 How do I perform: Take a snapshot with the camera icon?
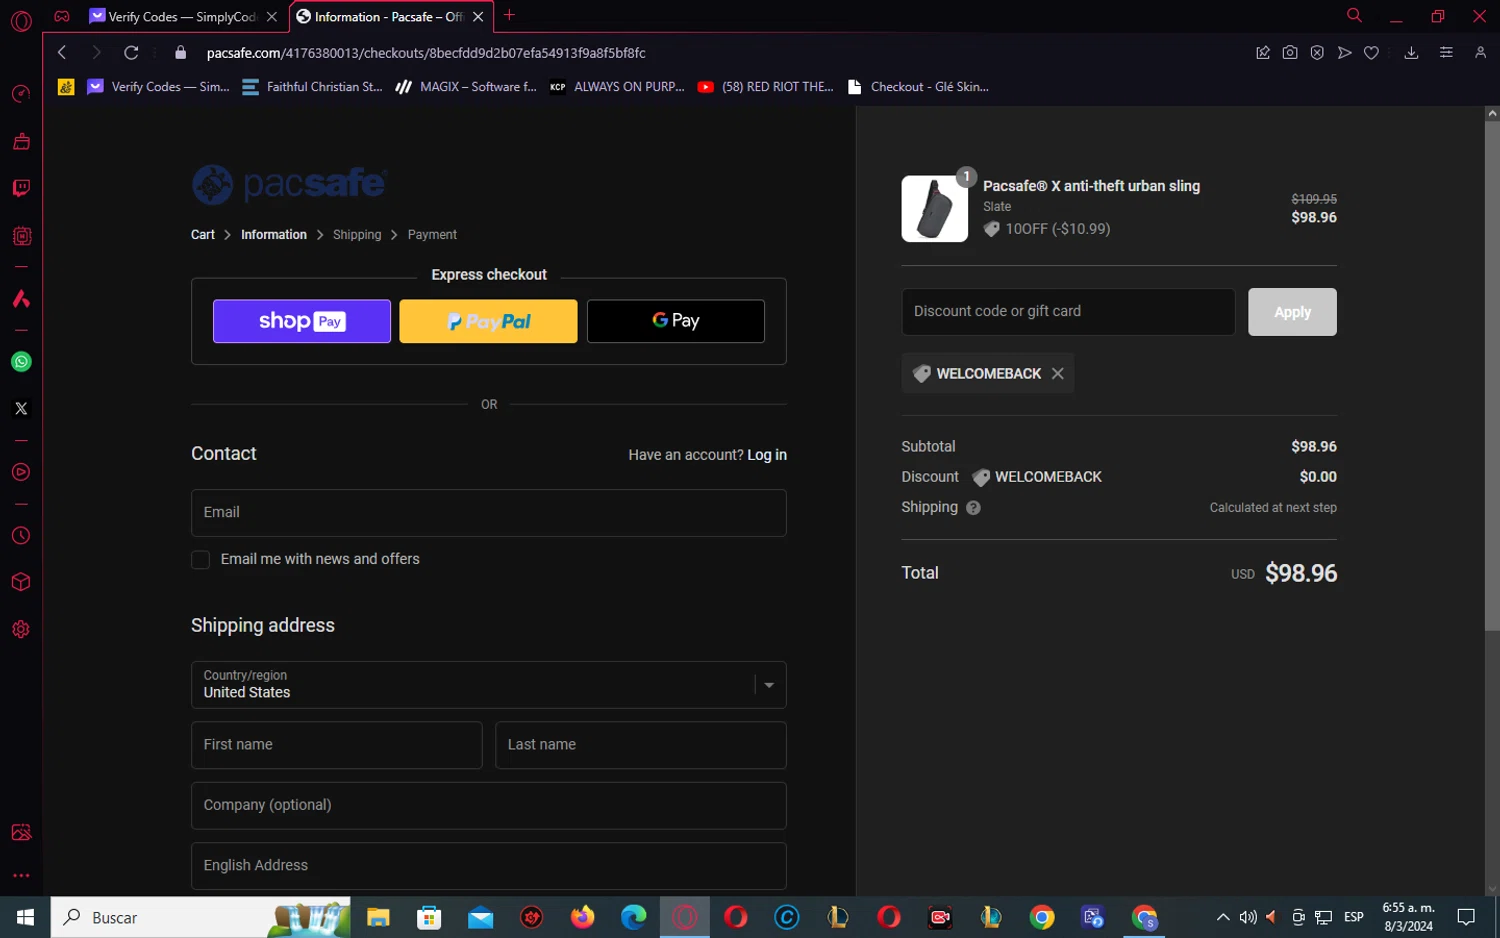1290,52
